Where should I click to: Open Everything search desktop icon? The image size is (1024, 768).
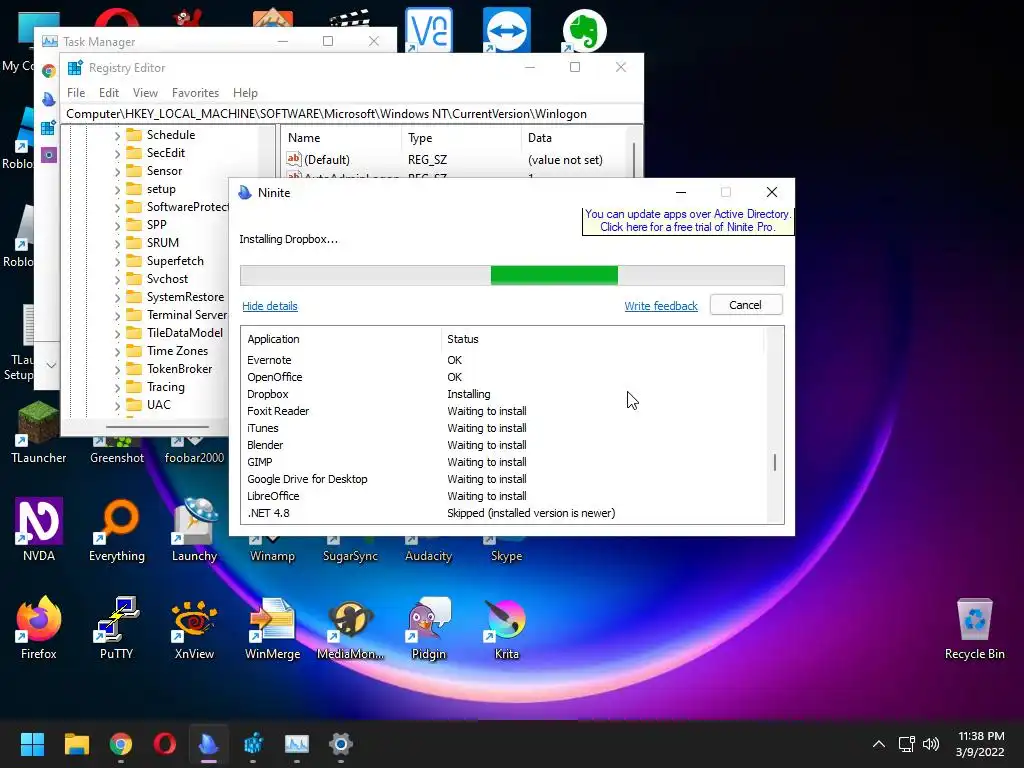[117, 529]
